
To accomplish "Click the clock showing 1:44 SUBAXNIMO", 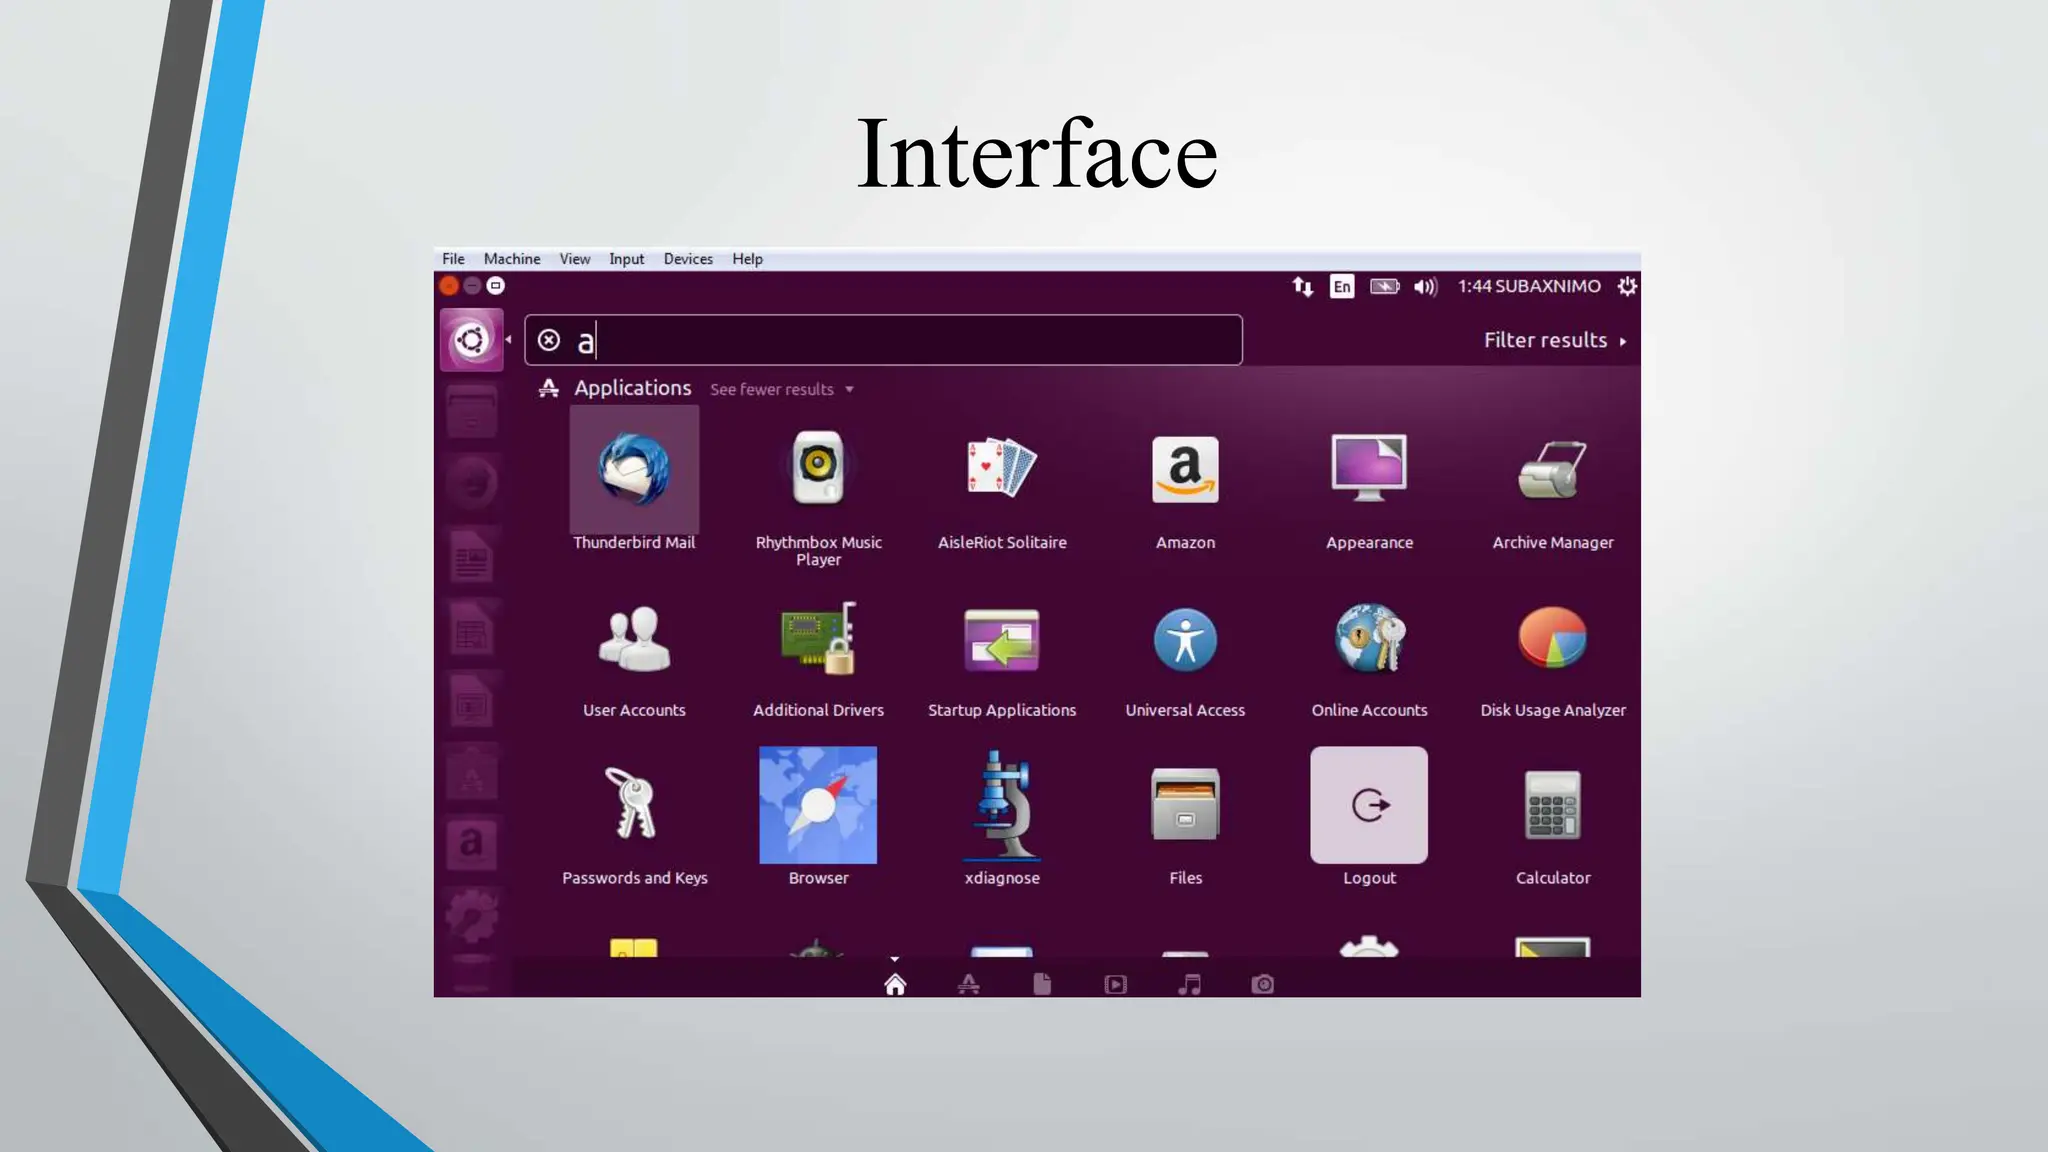I will click(1529, 286).
